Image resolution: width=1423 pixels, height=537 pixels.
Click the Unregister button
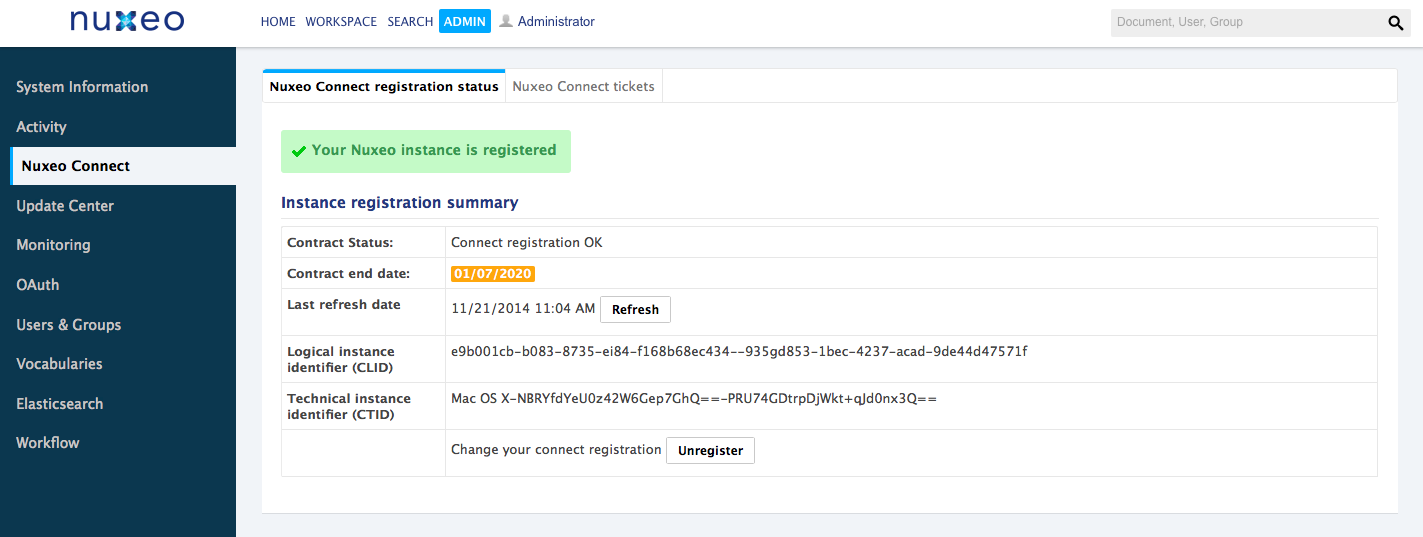[710, 451]
